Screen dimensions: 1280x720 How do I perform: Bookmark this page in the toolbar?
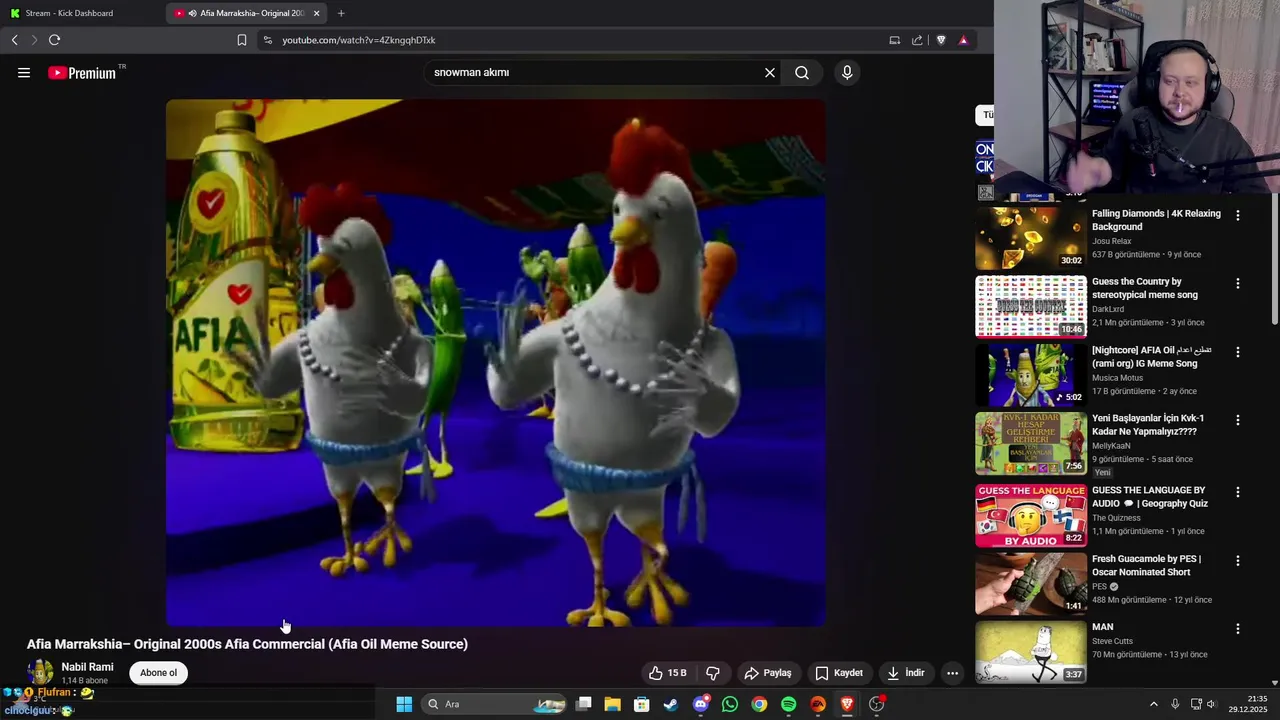(x=241, y=40)
